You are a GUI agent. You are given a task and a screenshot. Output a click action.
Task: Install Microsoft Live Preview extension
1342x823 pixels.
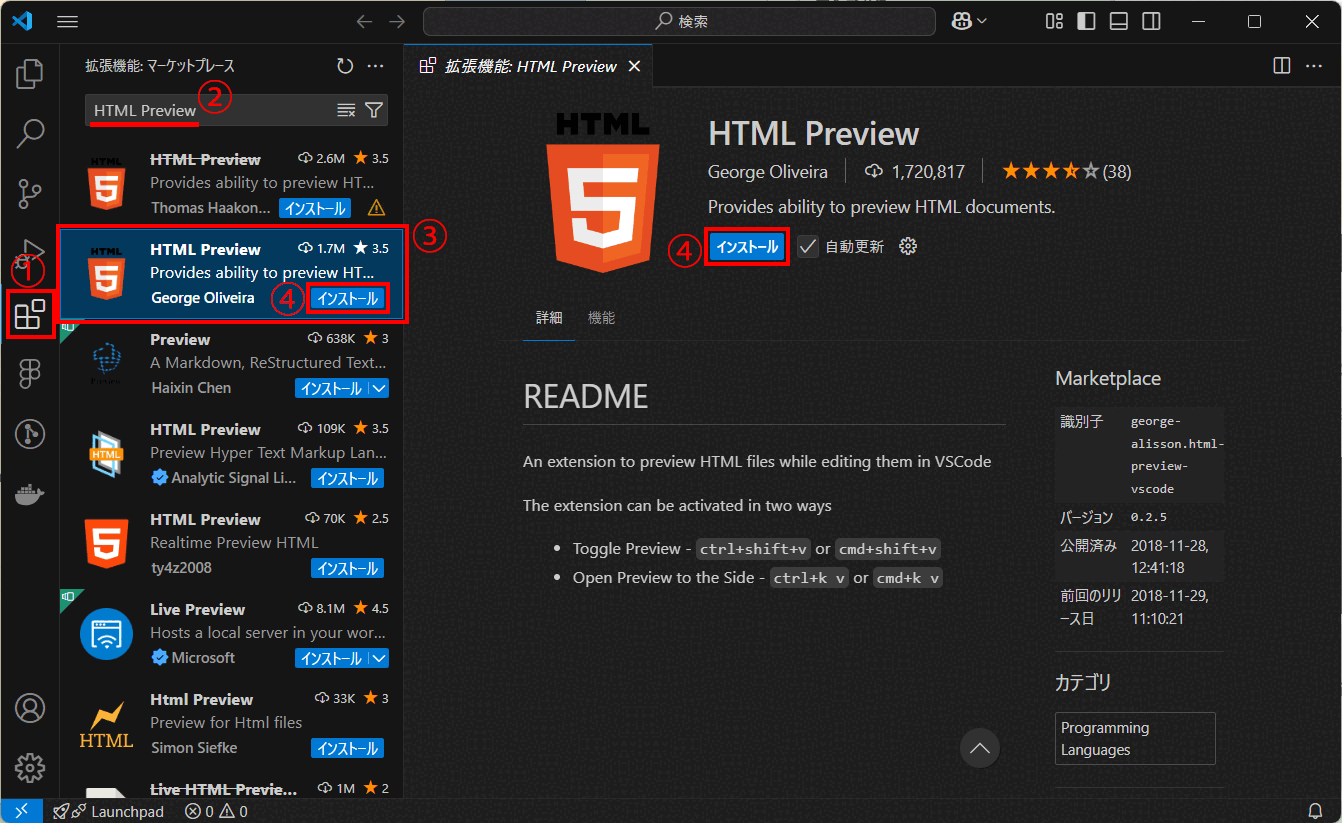click(x=331, y=658)
